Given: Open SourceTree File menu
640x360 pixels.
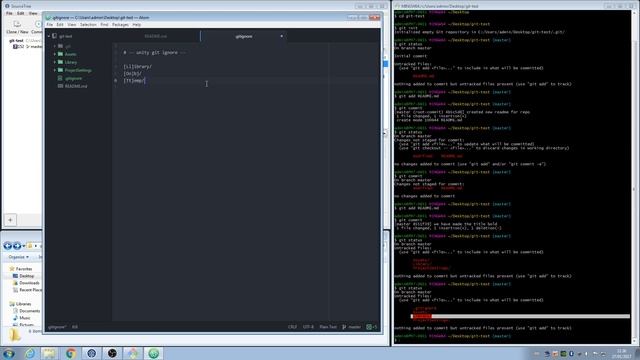Looking at the screenshot, I should (x=9, y=13).
